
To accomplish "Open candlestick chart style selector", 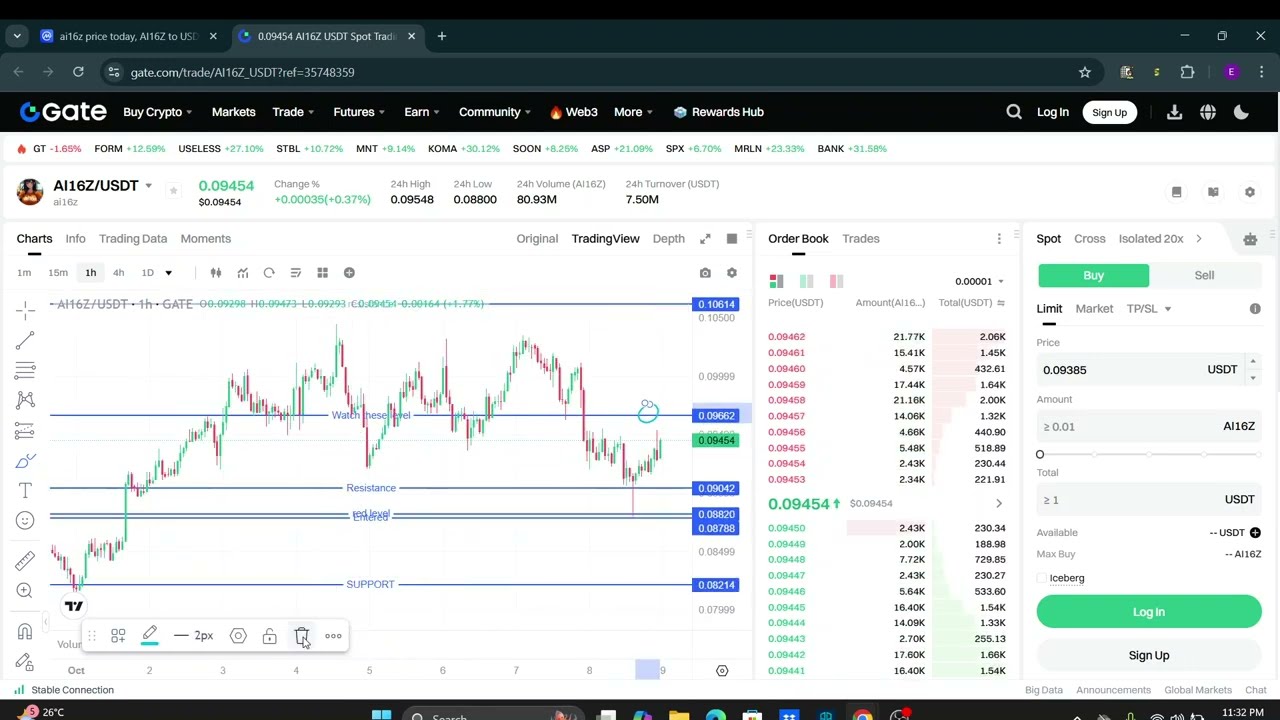I will (x=215, y=273).
